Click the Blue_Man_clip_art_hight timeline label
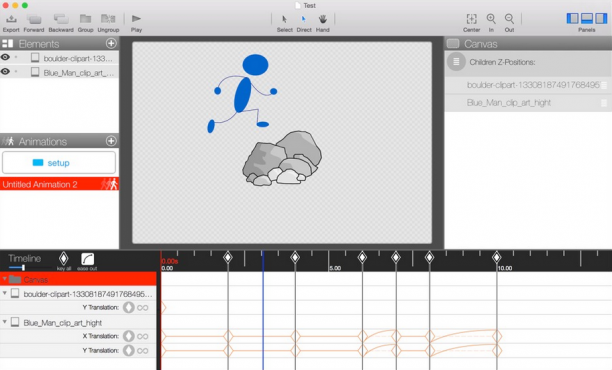 (62, 323)
